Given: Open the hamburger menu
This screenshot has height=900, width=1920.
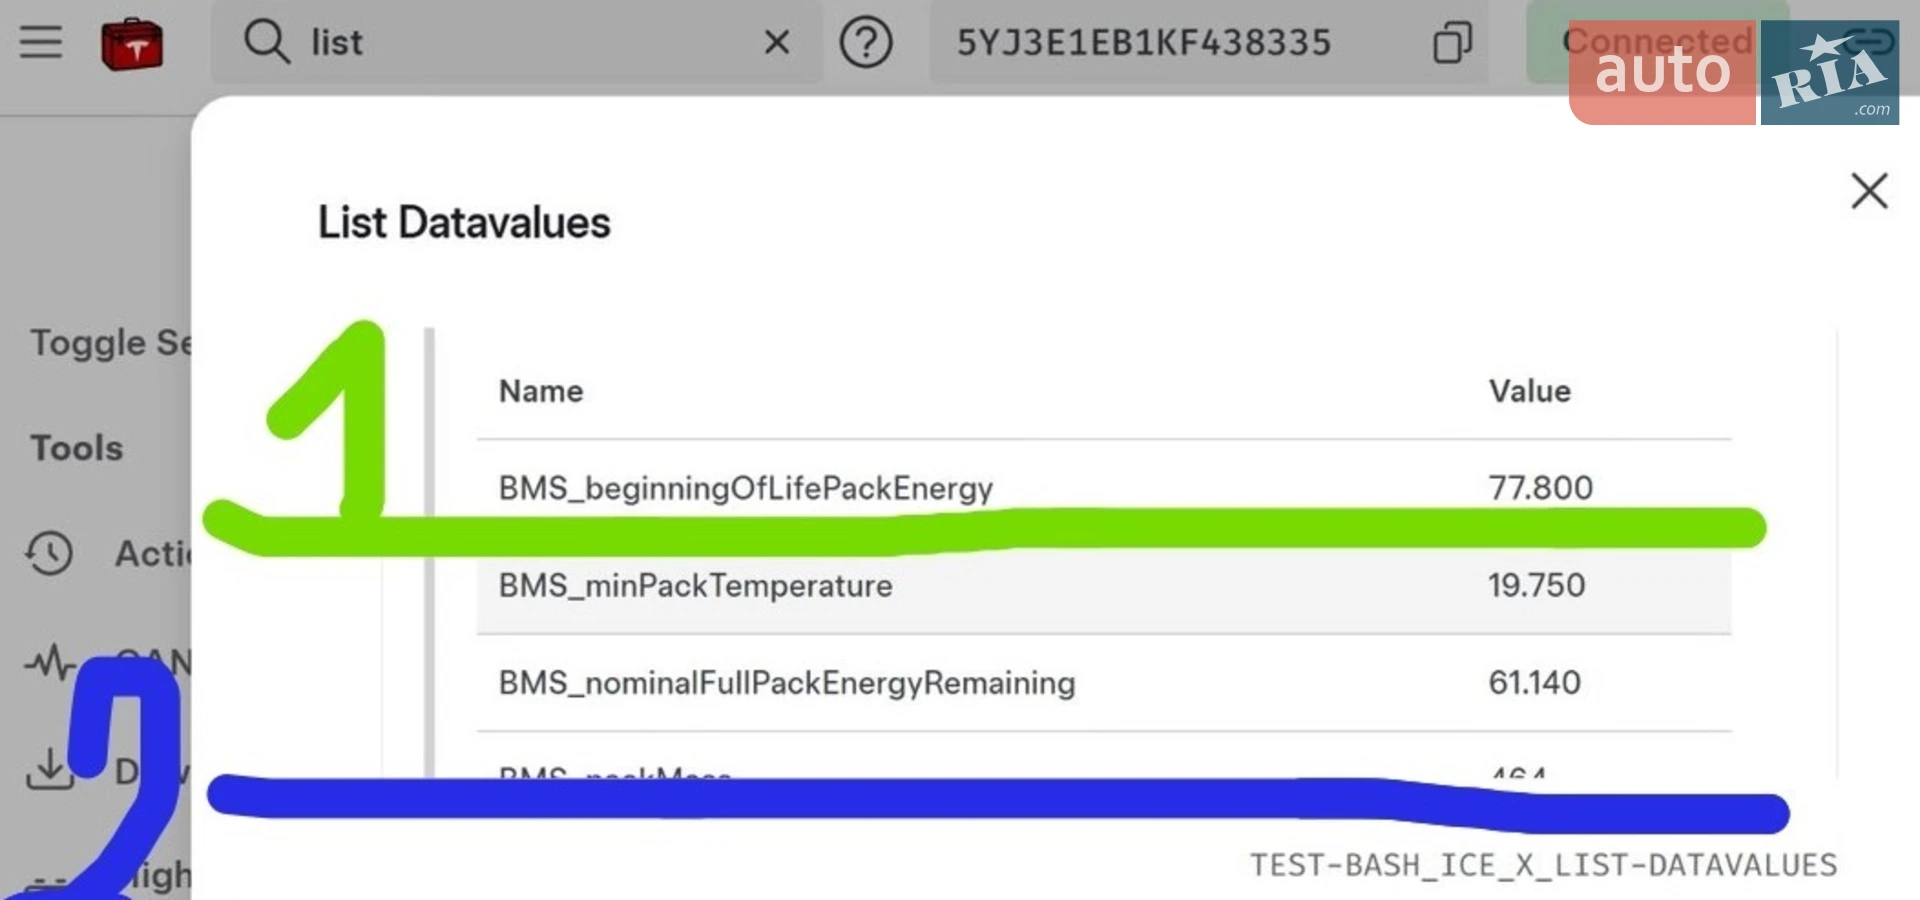Looking at the screenshot, I should pos(40,42).
